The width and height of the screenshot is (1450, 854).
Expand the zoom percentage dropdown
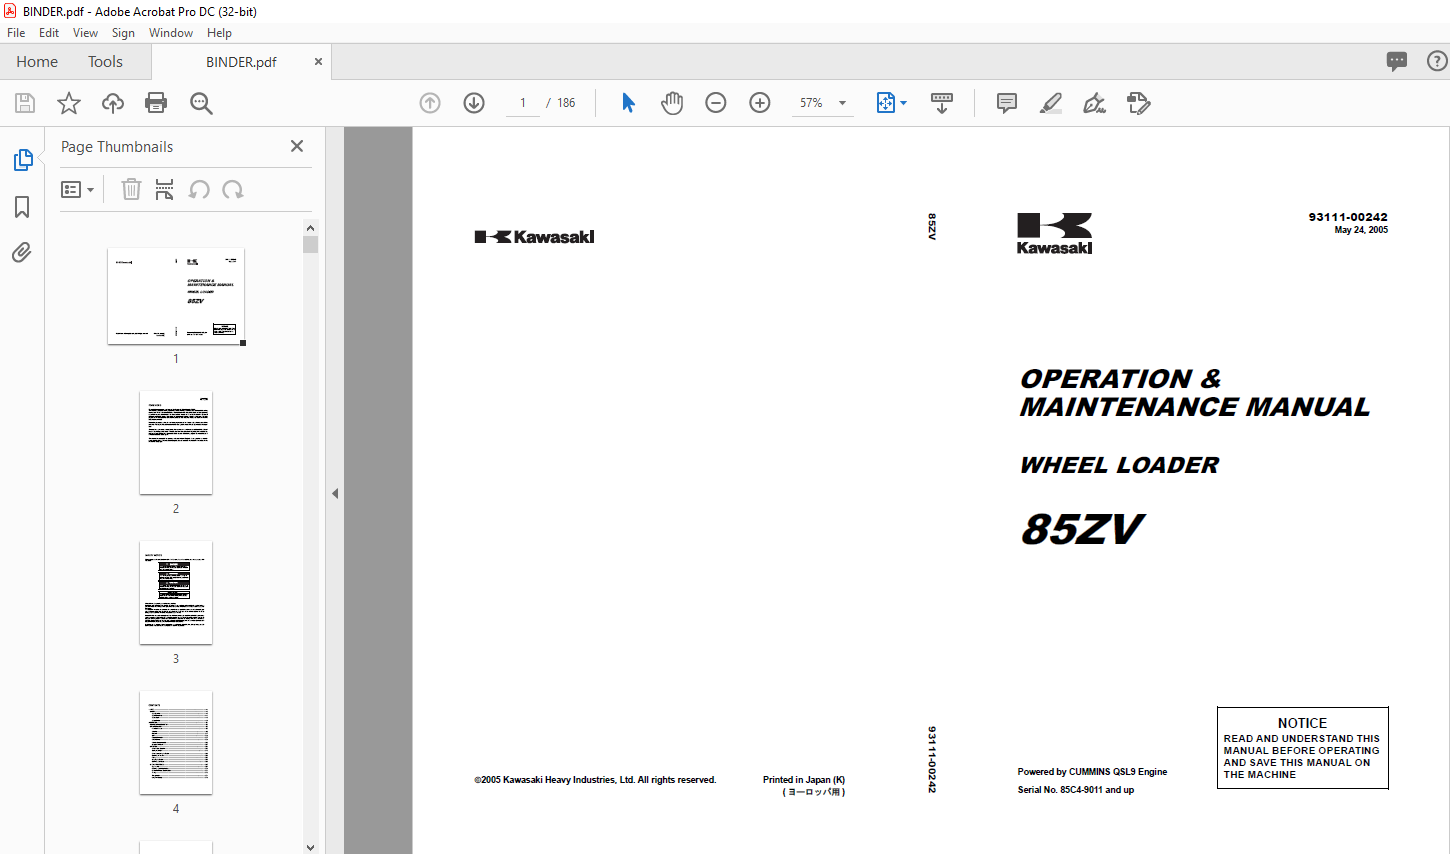click(x=842, y=103)
